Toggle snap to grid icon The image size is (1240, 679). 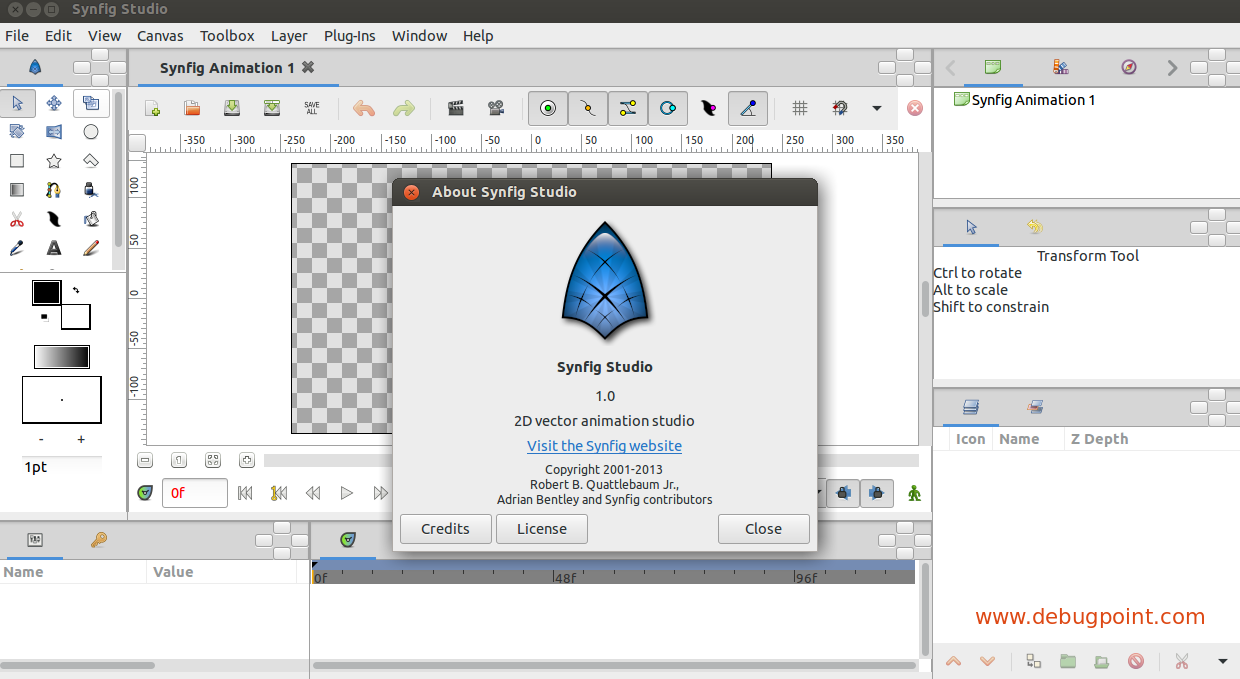point(840,108)
